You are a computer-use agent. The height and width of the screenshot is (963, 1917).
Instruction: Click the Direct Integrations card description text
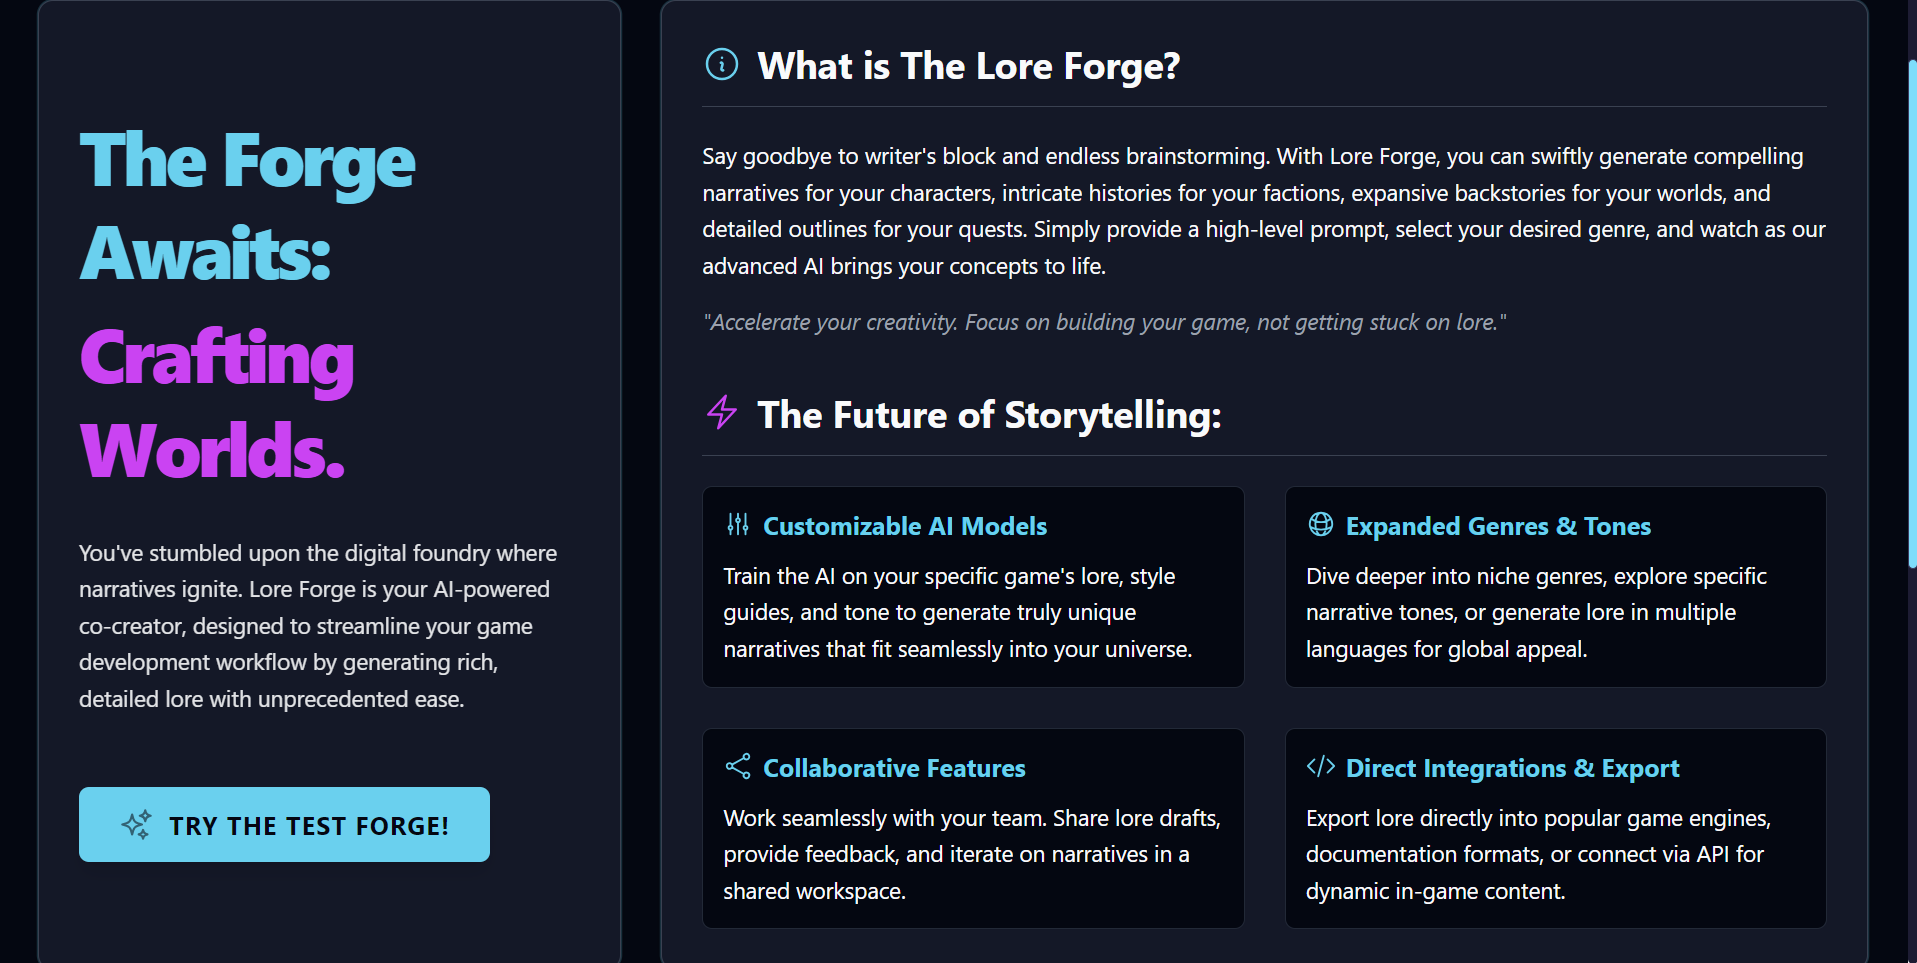(x=1538, y=854)
